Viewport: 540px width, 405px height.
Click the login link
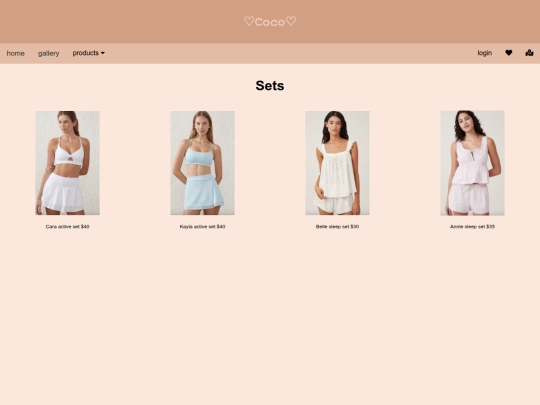tap(485, 53)
